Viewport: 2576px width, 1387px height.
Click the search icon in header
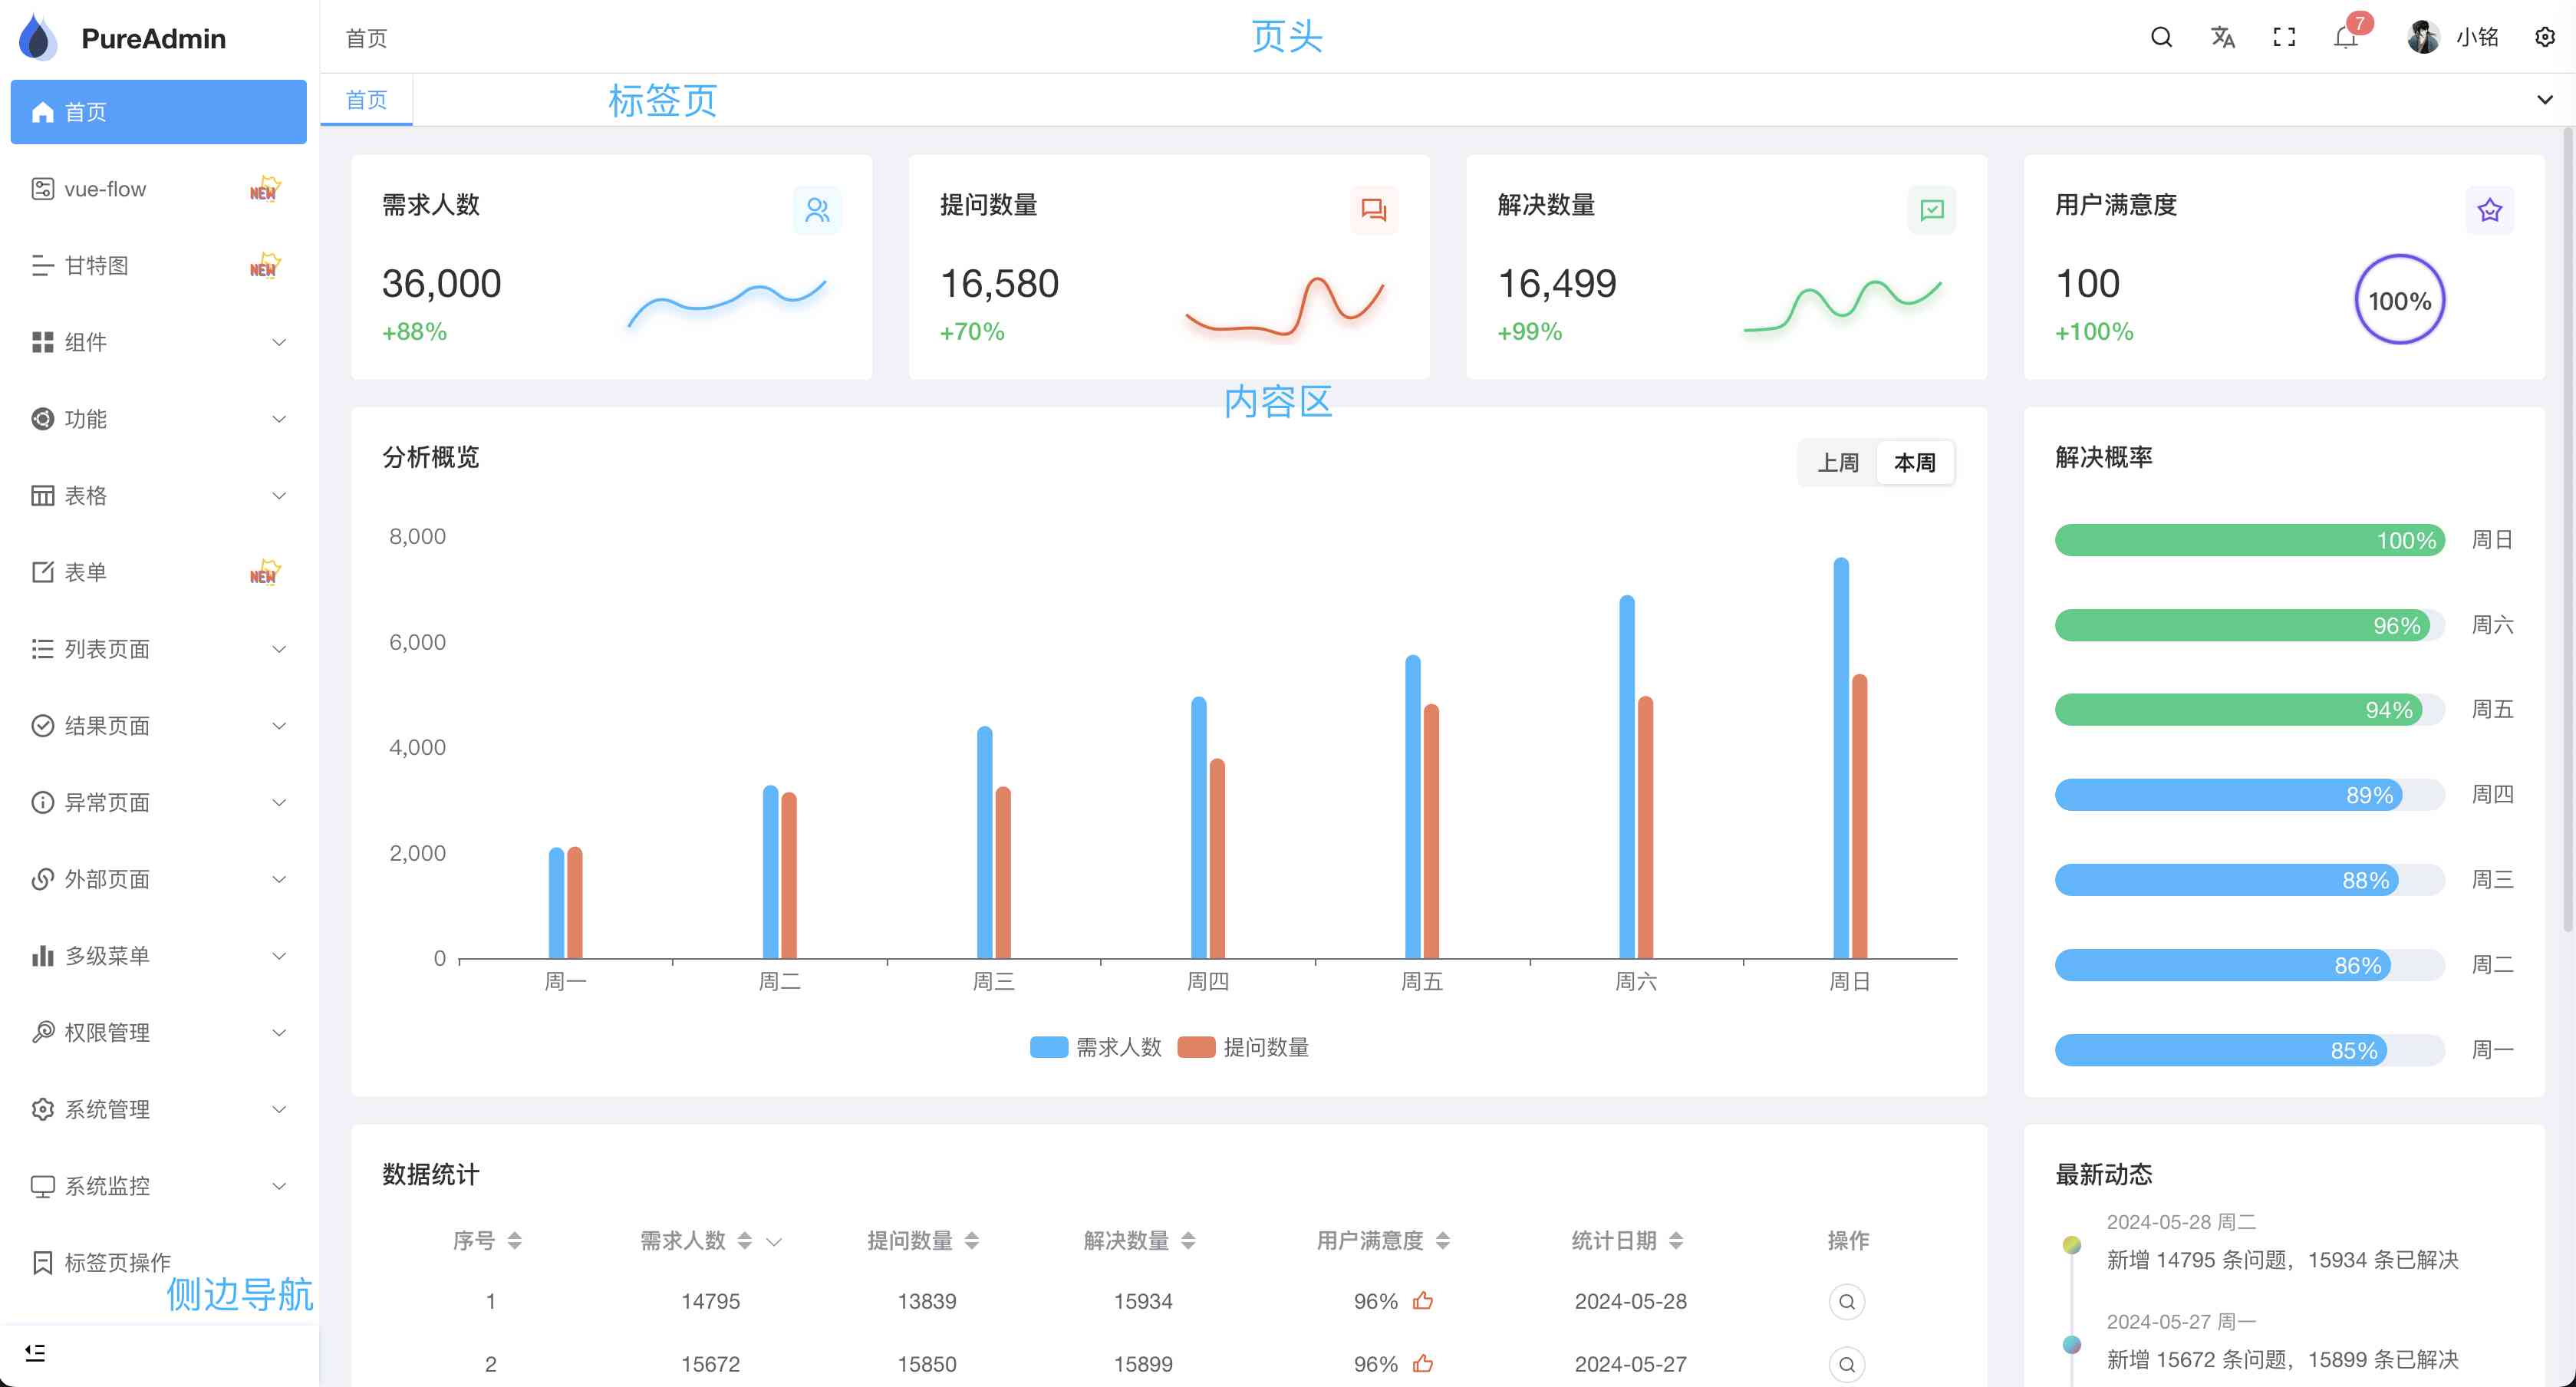click(x=2161, y=38)
